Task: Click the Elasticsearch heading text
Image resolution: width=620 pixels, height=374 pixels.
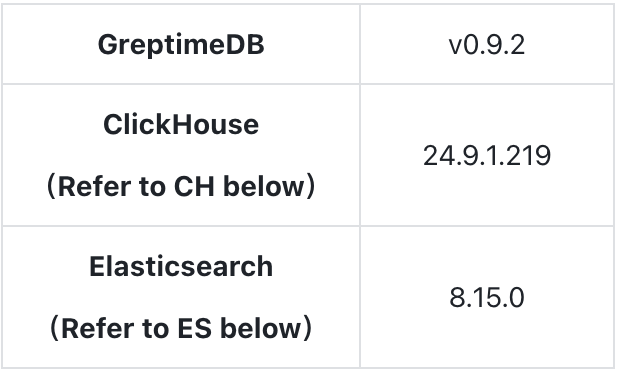Action: [181, 266]
